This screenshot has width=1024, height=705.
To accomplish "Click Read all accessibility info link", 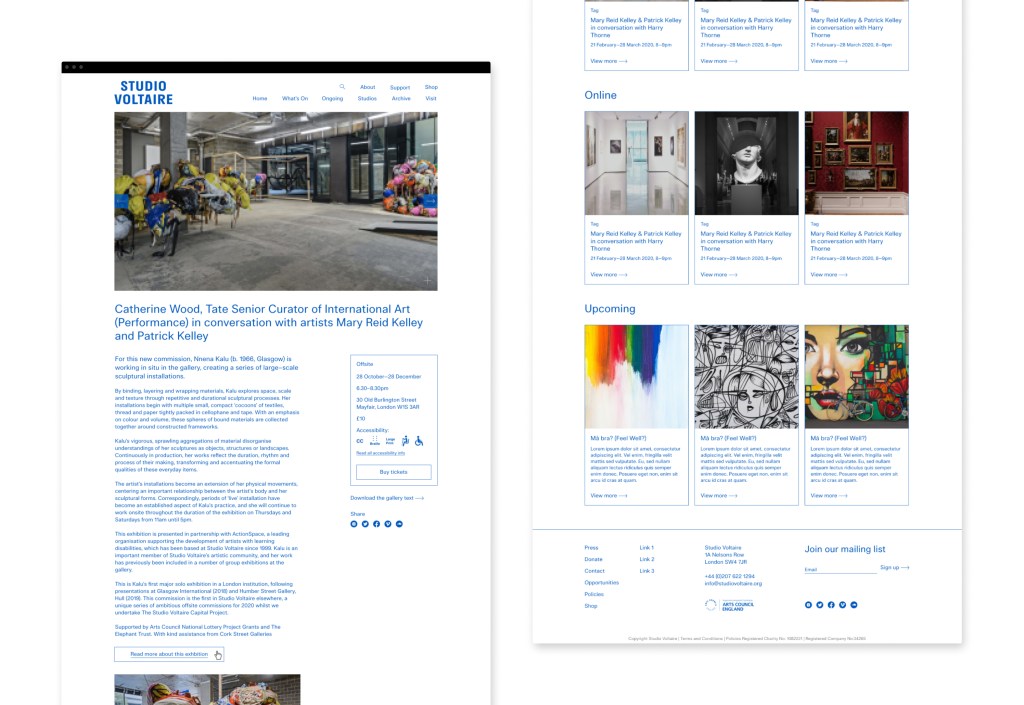I will (x=380, y=453).
